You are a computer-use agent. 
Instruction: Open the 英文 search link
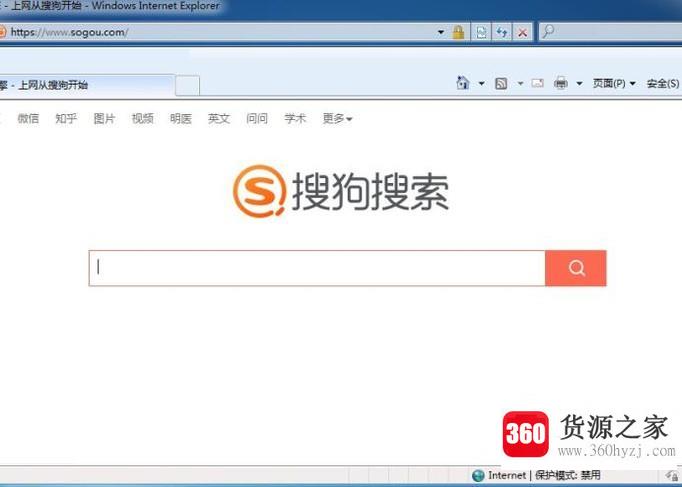219,118
